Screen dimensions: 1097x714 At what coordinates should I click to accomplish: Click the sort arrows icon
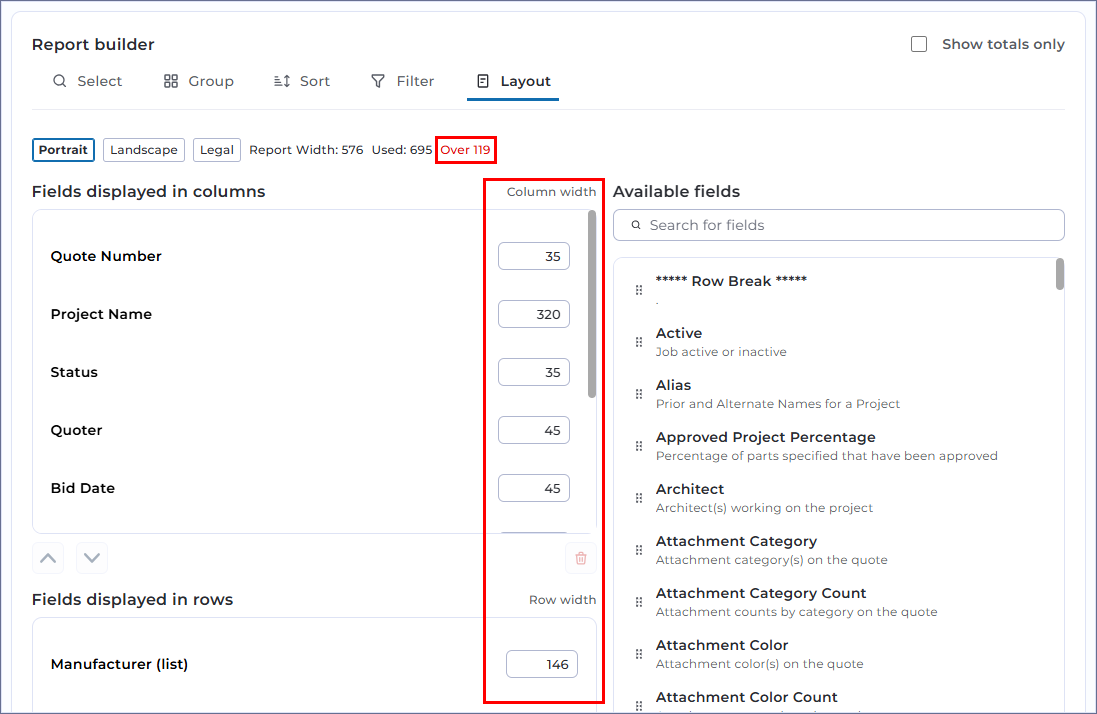click(x=282, y=81)
